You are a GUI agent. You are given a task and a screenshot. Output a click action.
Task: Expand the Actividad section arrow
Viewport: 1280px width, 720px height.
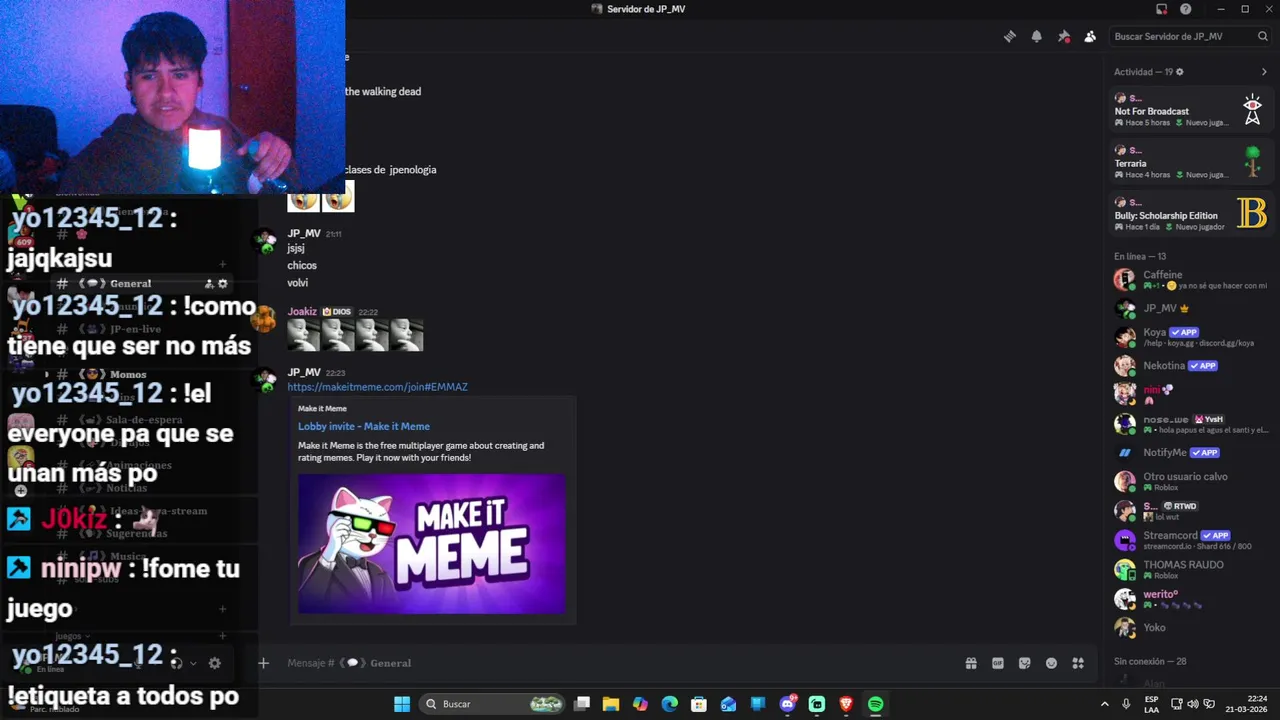point(1264,72)
